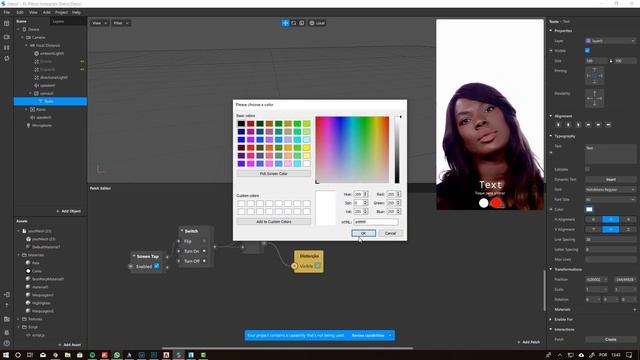This screenshot has width=640, height=360.
Task: Select the rotate manipulator tool in viewport toolbar
Action: pyautogui.click(x=293, y=23)
